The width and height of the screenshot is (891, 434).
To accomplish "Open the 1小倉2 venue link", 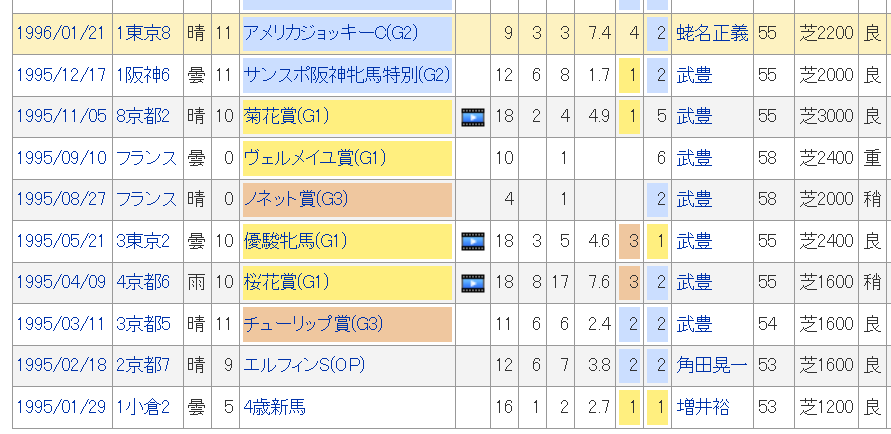I will [x=143, y=407].
